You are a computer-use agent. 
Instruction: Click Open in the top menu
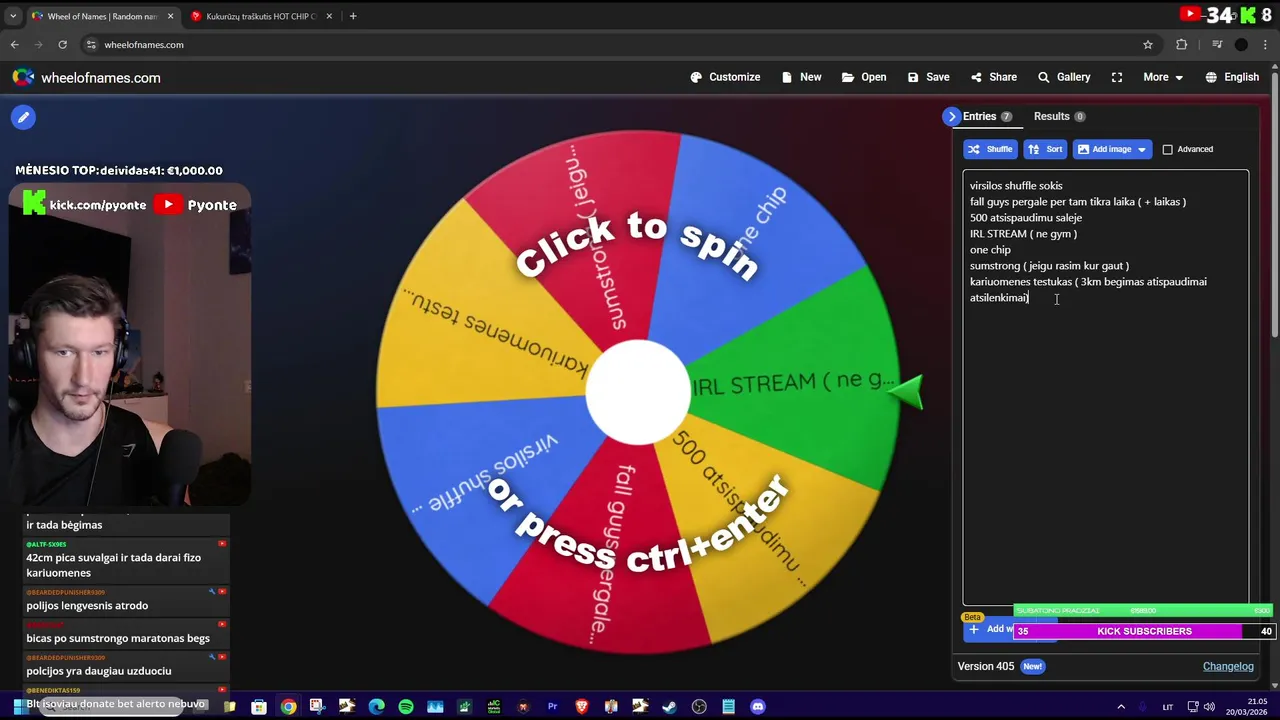(x=864, y=77)
